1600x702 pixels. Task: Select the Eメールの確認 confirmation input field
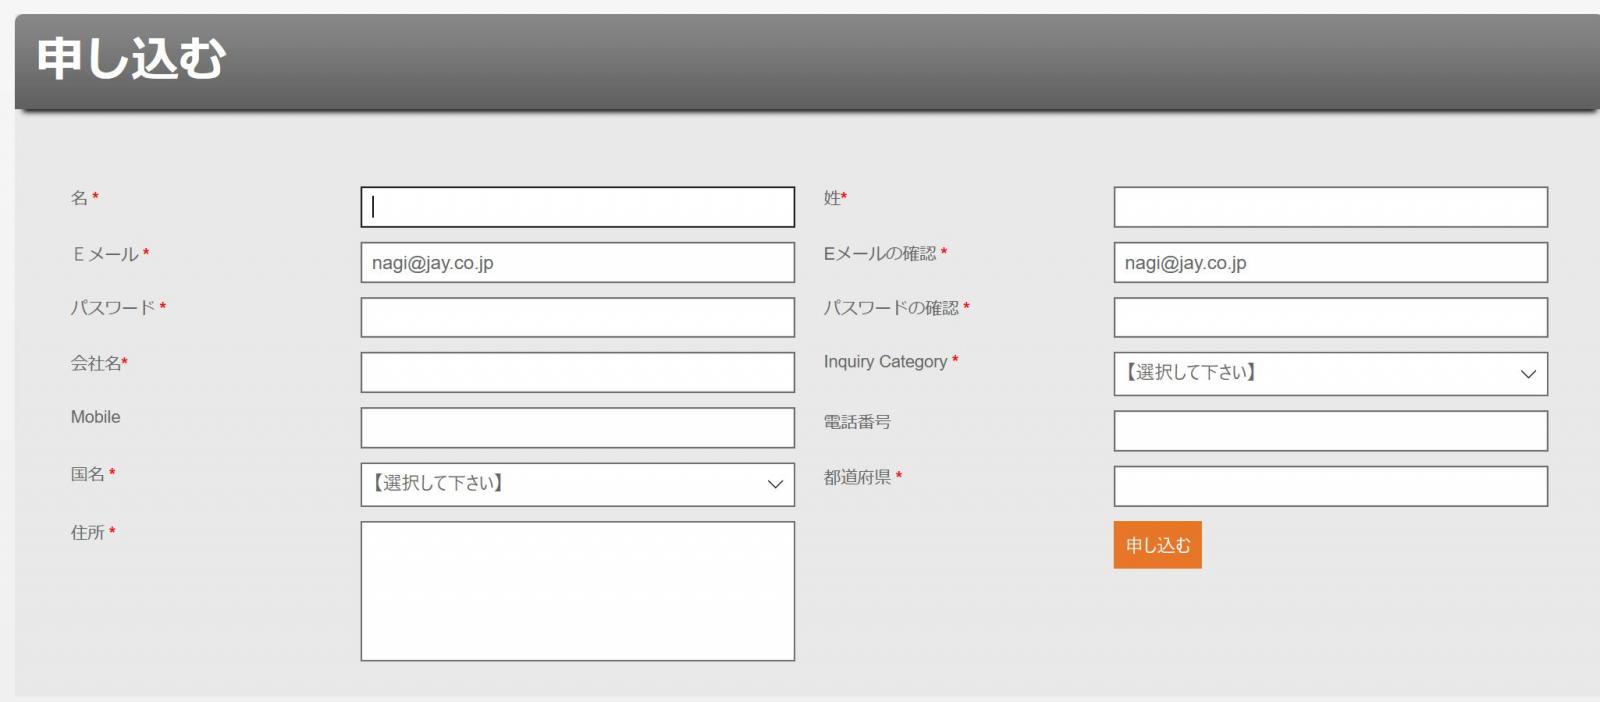tap(1330, 263)
